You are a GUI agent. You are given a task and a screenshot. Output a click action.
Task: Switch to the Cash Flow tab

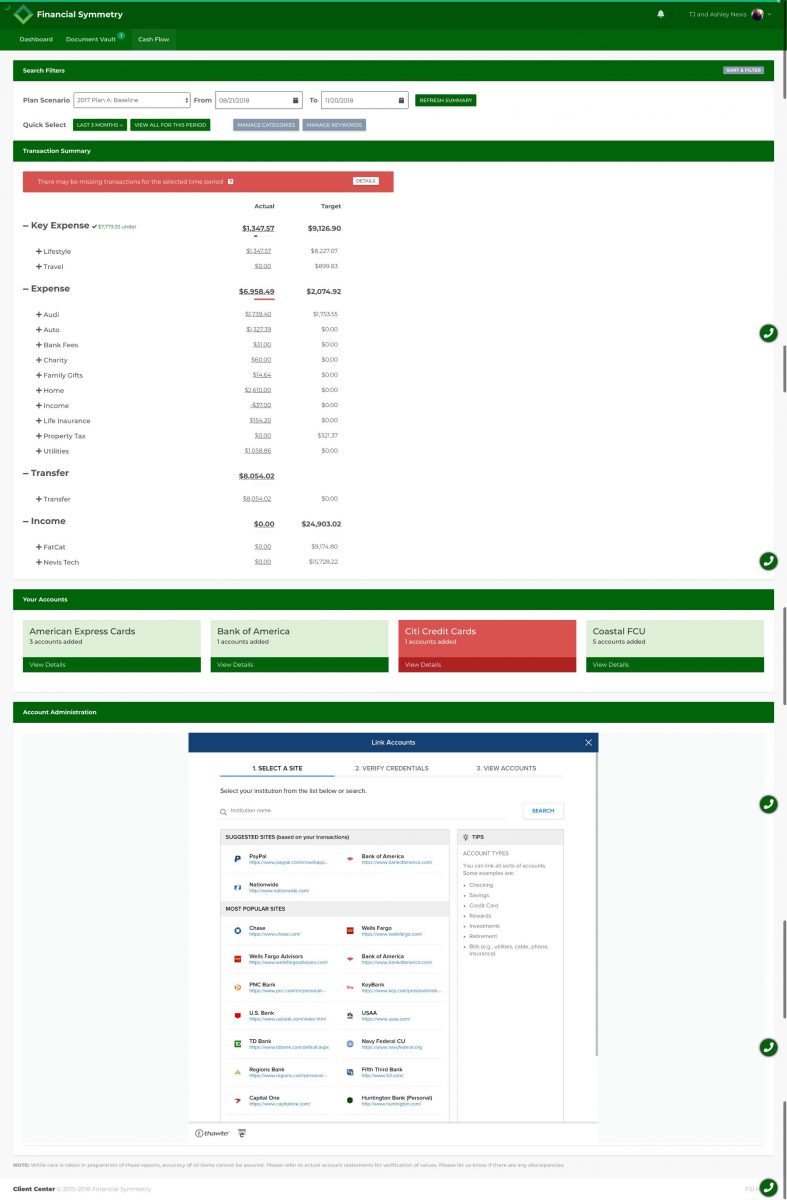153,39
